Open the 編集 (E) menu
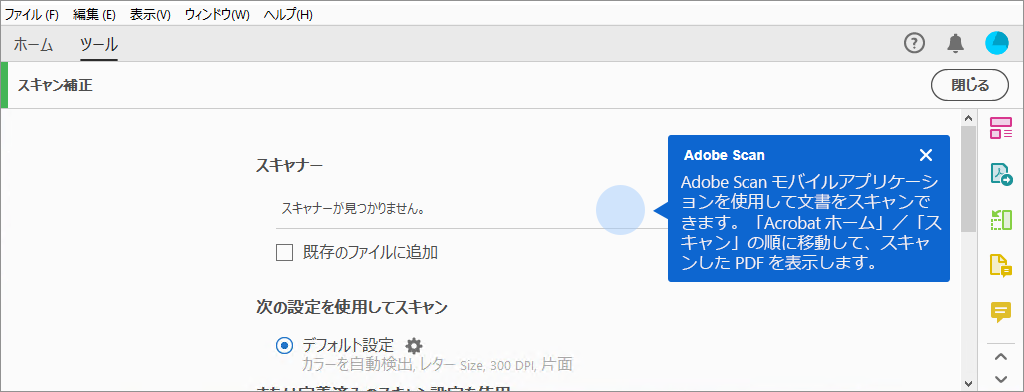Screen dimensions: 1024x392 click(95, 14)
